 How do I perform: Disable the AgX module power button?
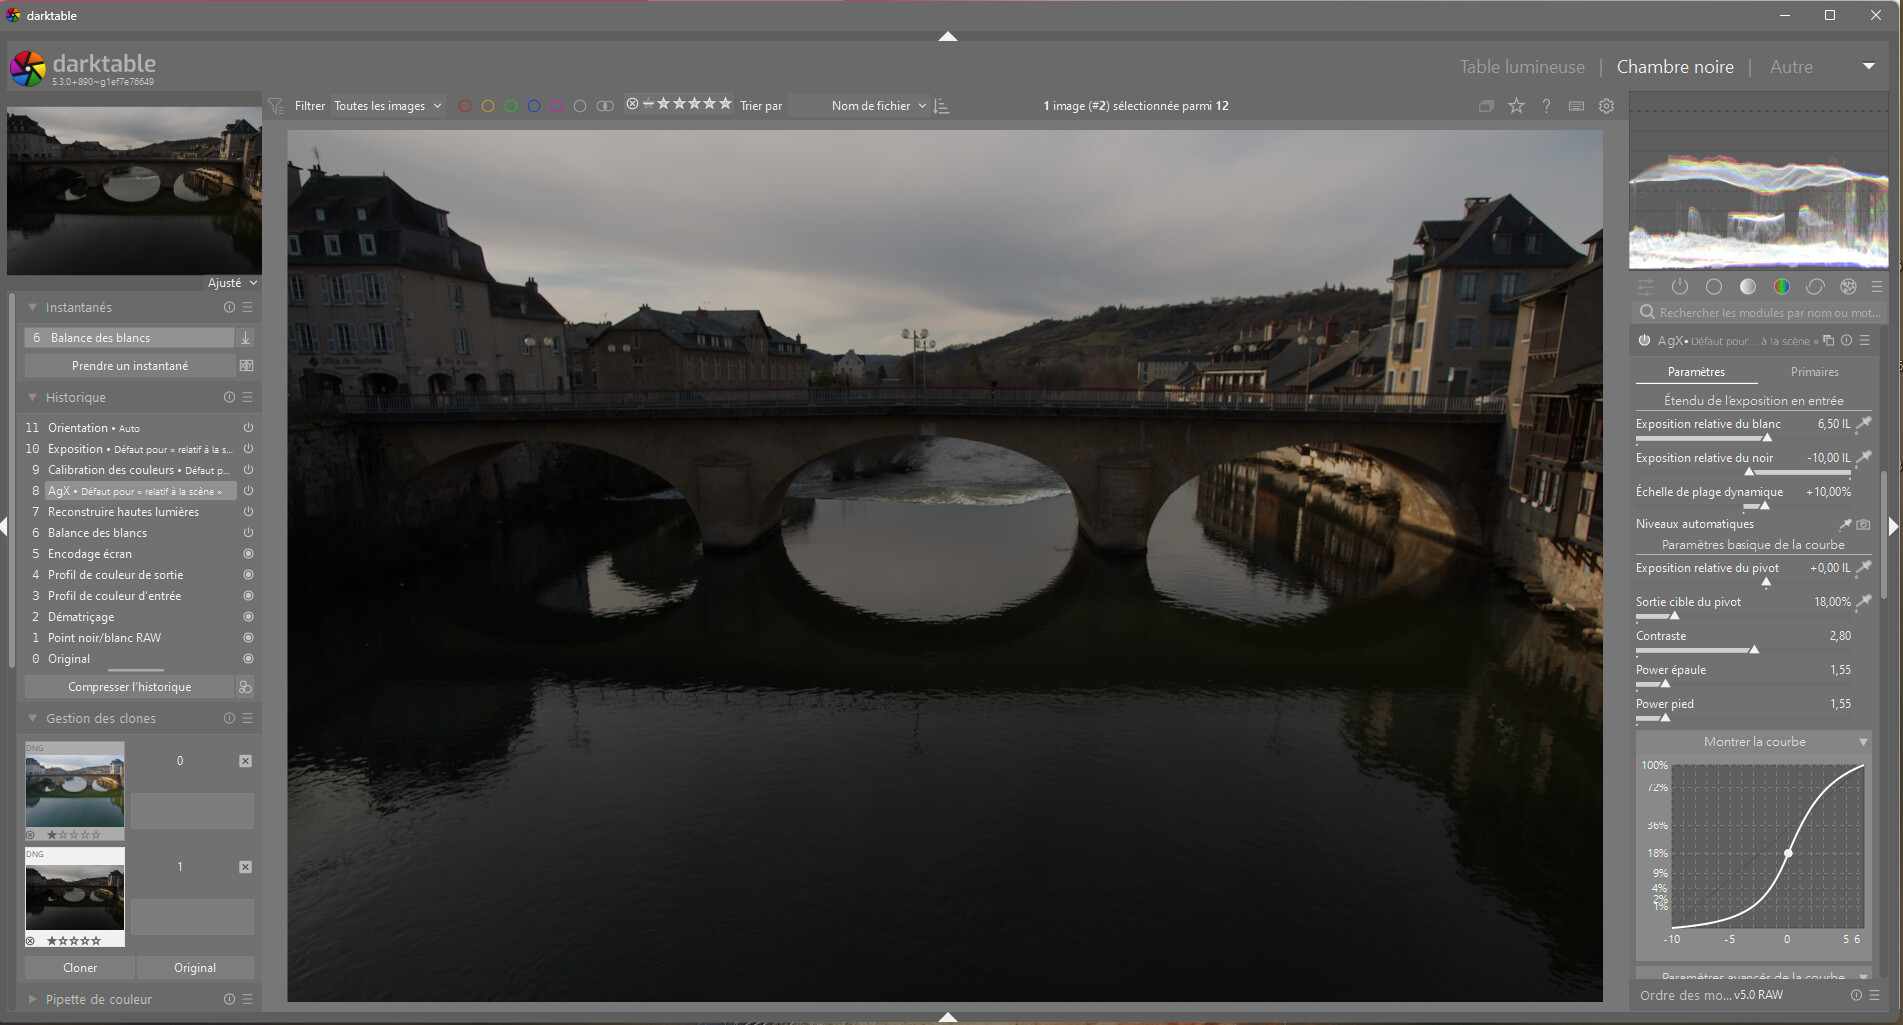[1644, 341]
